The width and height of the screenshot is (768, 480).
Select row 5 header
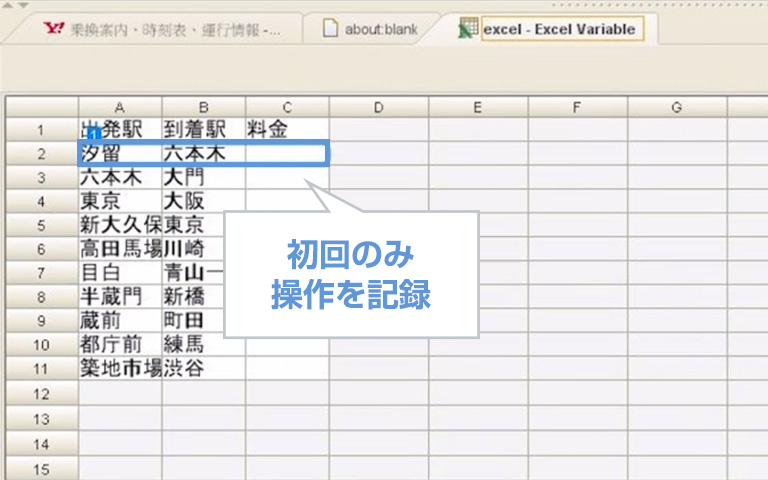click(42, 226)
